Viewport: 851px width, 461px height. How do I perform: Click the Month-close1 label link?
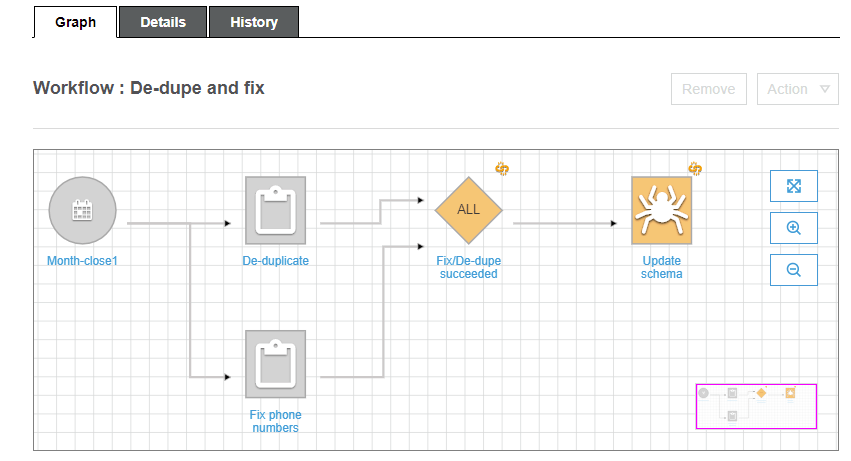tap(82, 261)
